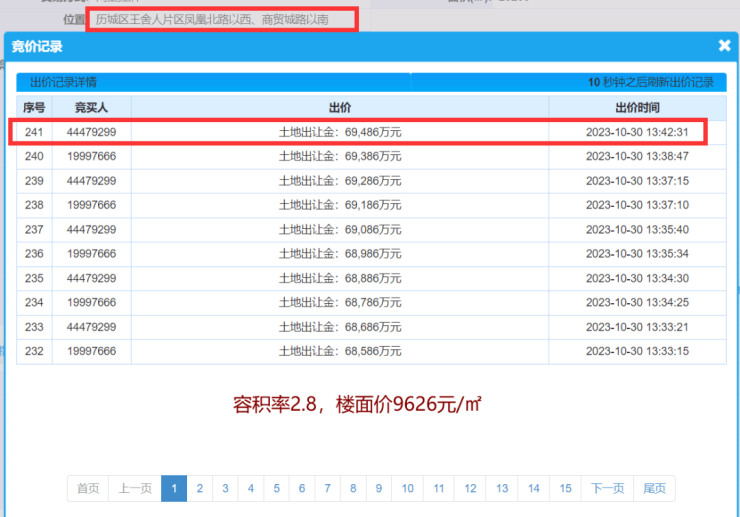Select page 1 in pagination
The image size is (740, 517).
pos(174,488)
